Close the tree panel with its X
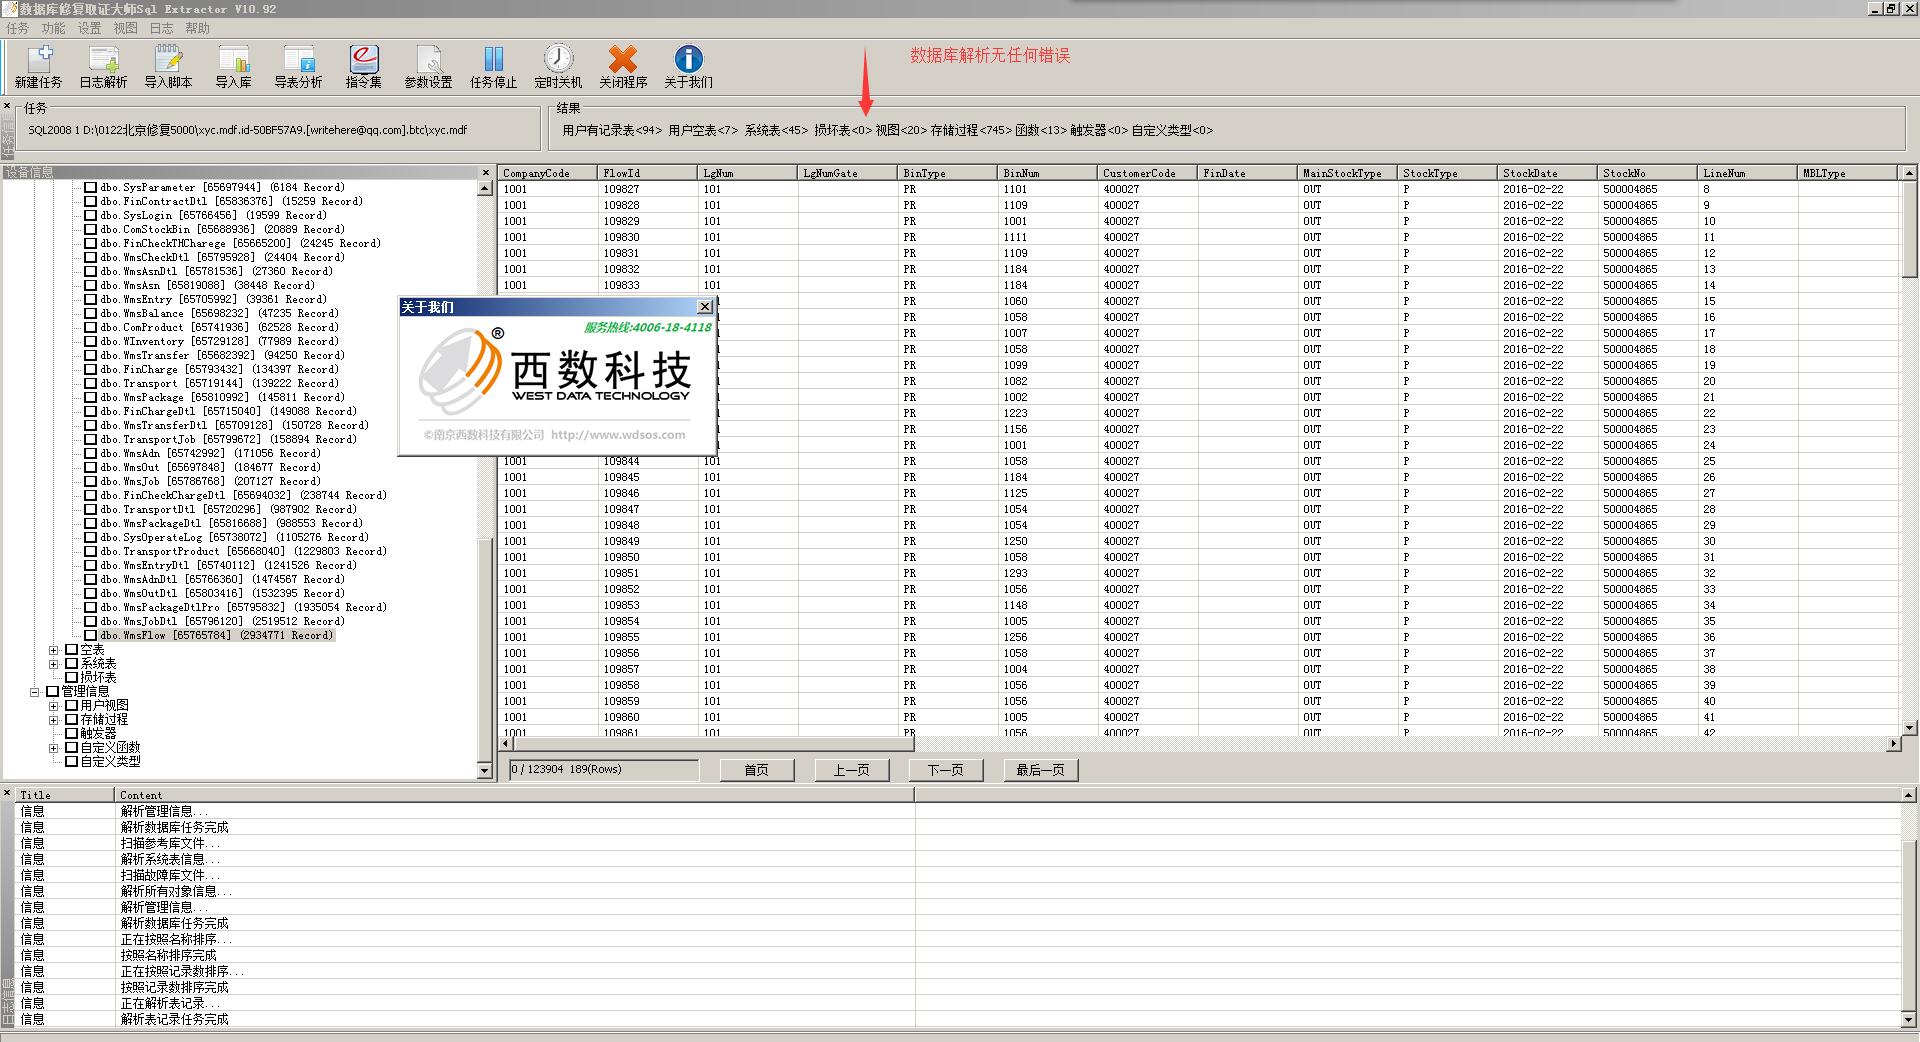 pos(486,173)
